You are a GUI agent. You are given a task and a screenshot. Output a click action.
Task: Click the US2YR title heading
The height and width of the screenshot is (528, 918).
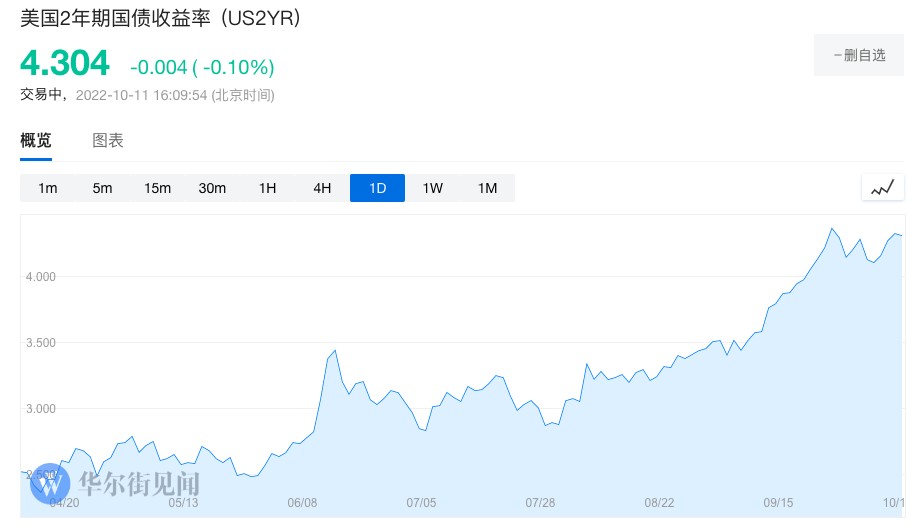(x=160, y=18)
